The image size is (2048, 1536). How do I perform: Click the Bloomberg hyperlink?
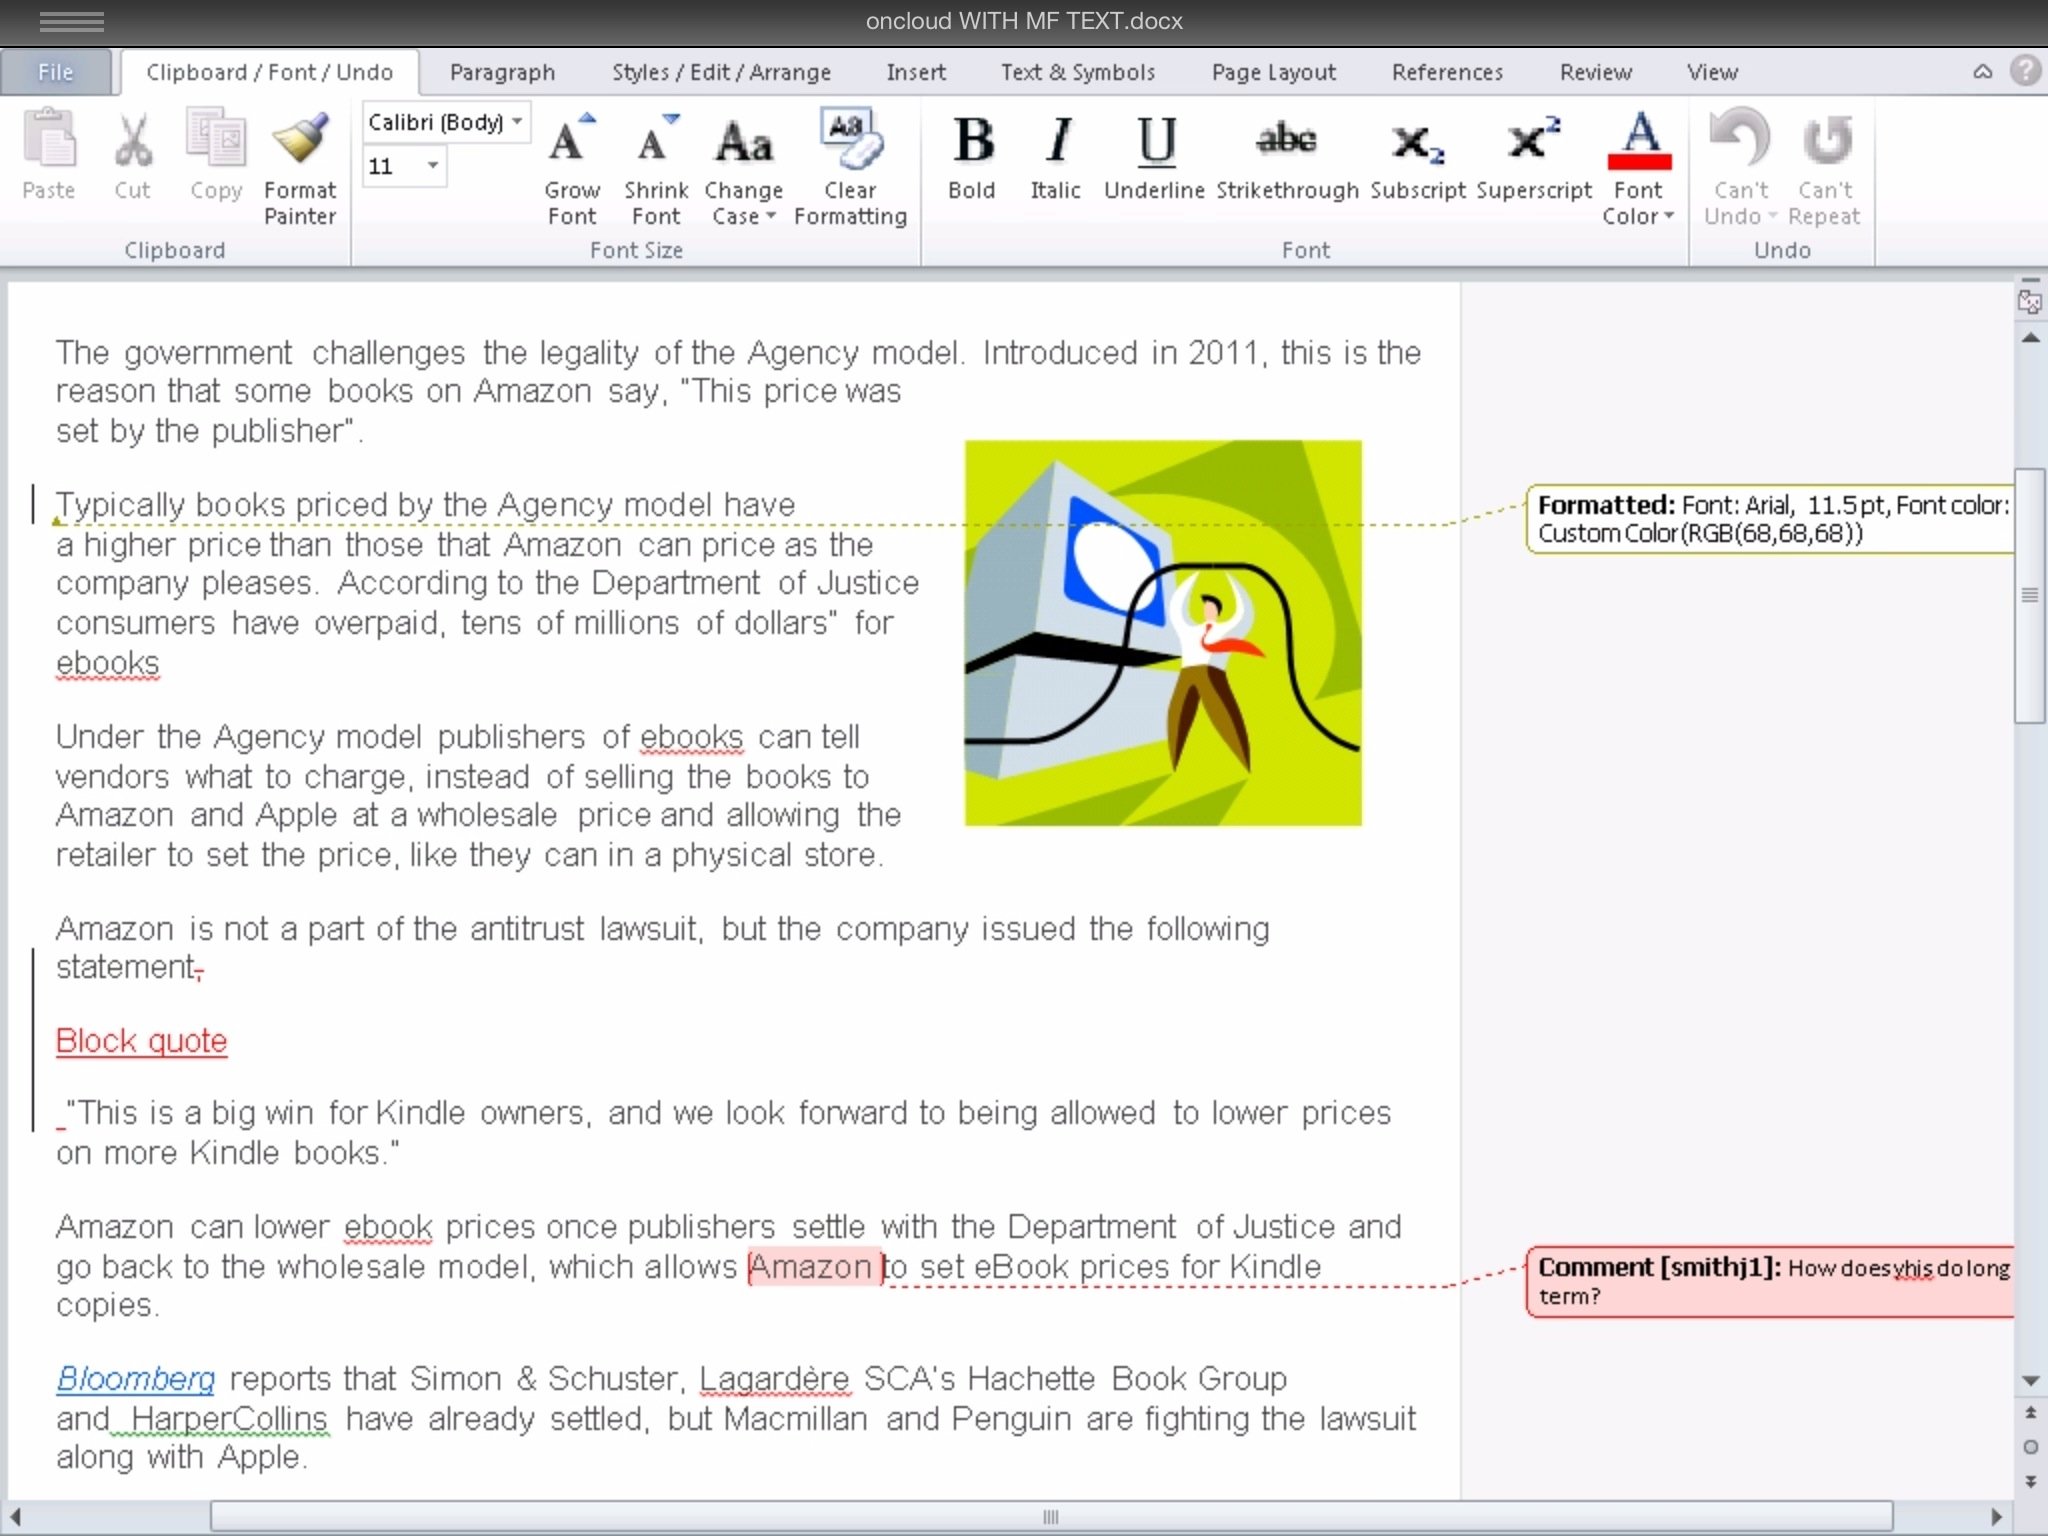(x=135, y=1378)
